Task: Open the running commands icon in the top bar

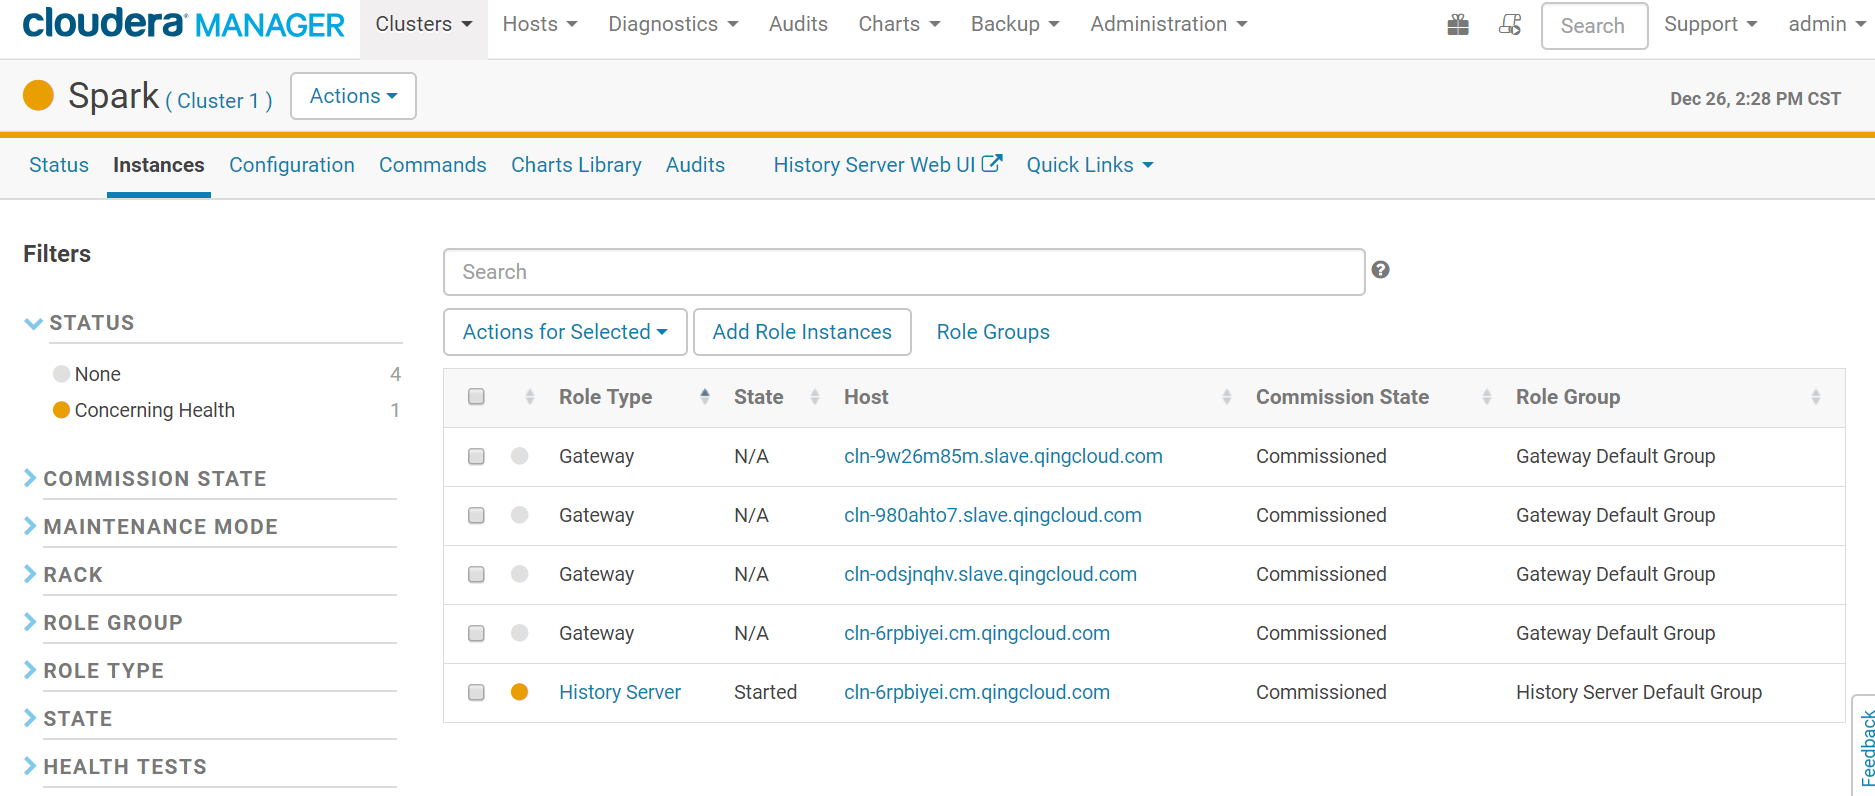Action: click(1510, 25)
